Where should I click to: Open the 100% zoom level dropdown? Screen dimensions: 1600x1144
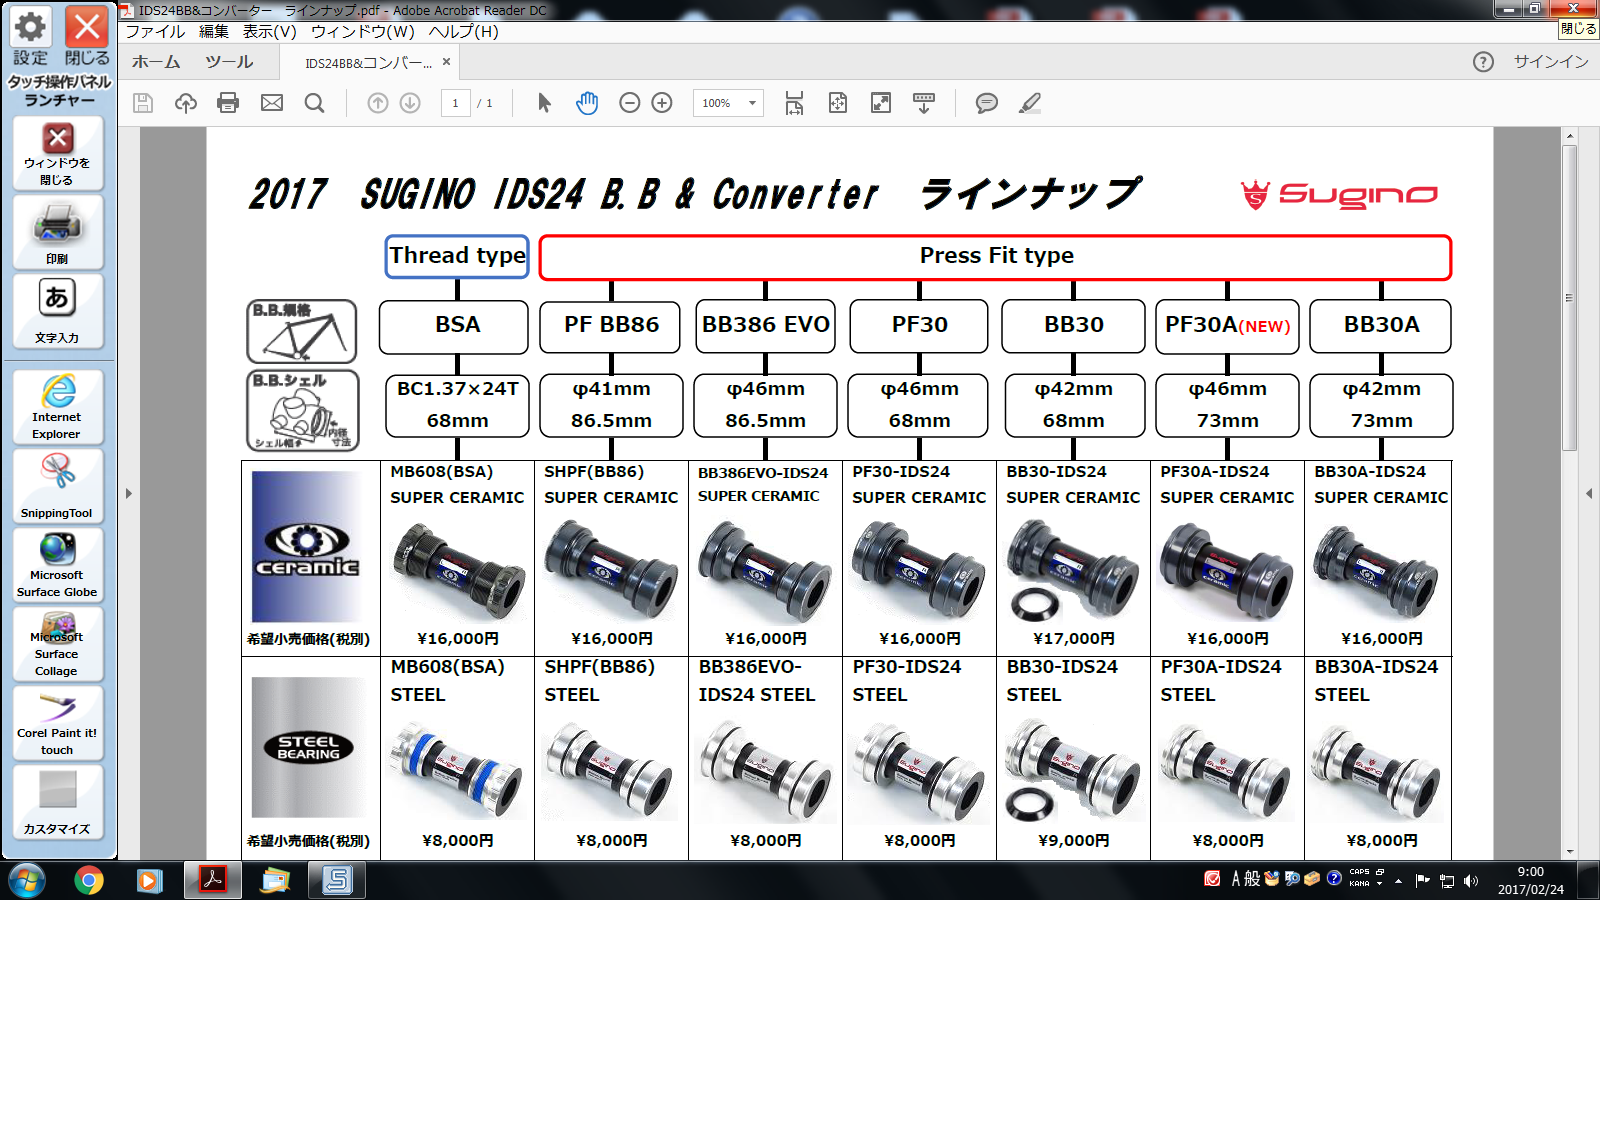[752, 103]
